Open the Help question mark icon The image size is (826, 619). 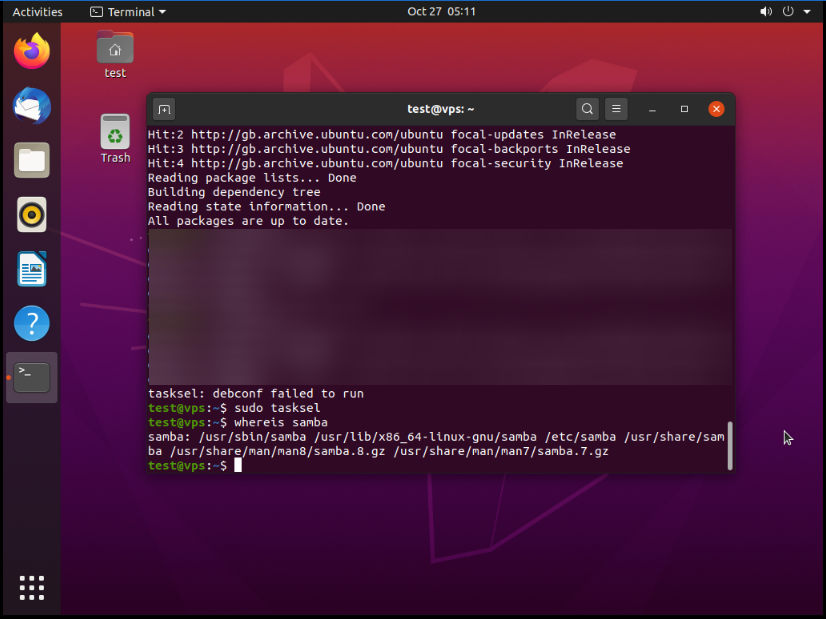click(x=32, y=323)
